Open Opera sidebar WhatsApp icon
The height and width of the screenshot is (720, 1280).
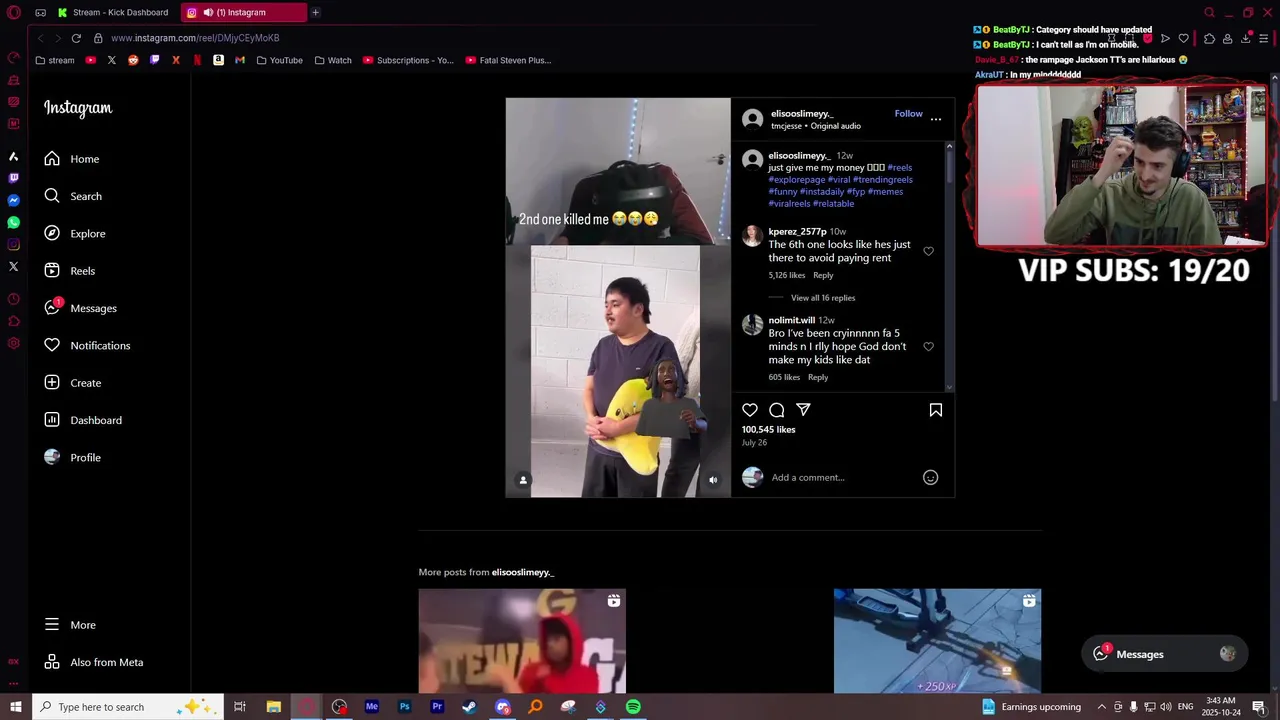[x=13, y=222]
